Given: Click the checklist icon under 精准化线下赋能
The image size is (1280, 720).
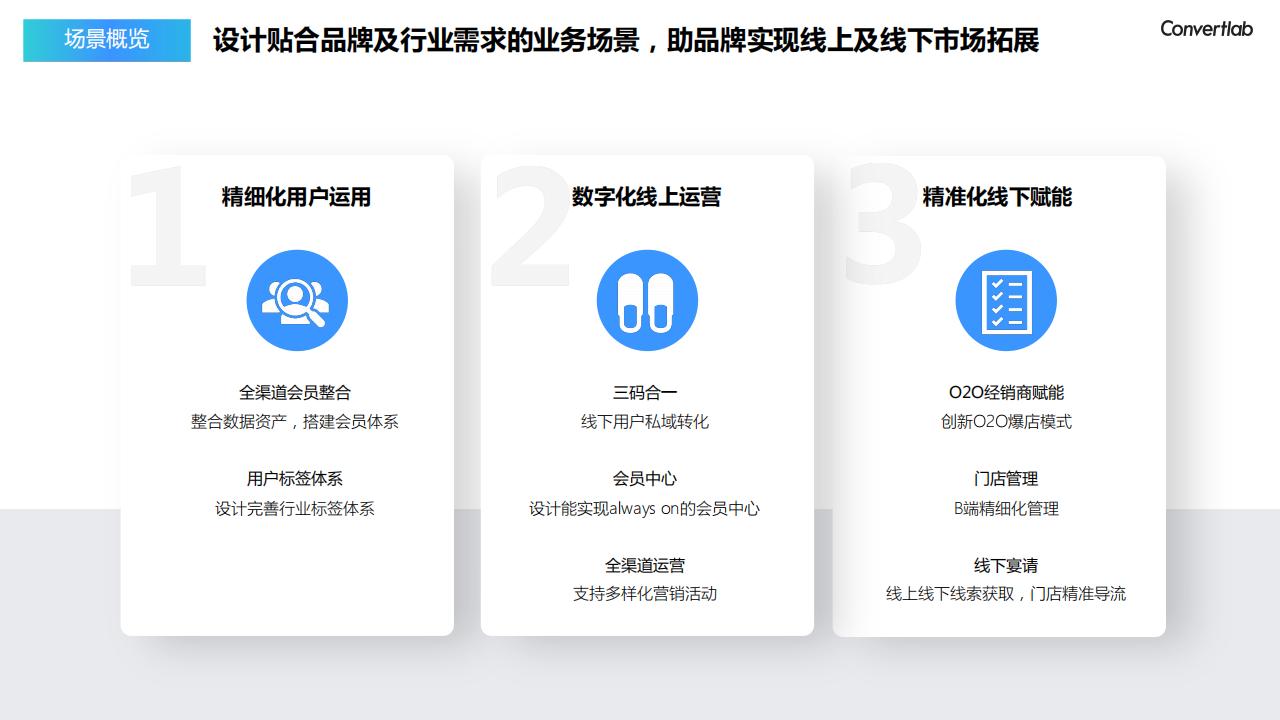Looking at the screenshot, I should [1006, 300].
